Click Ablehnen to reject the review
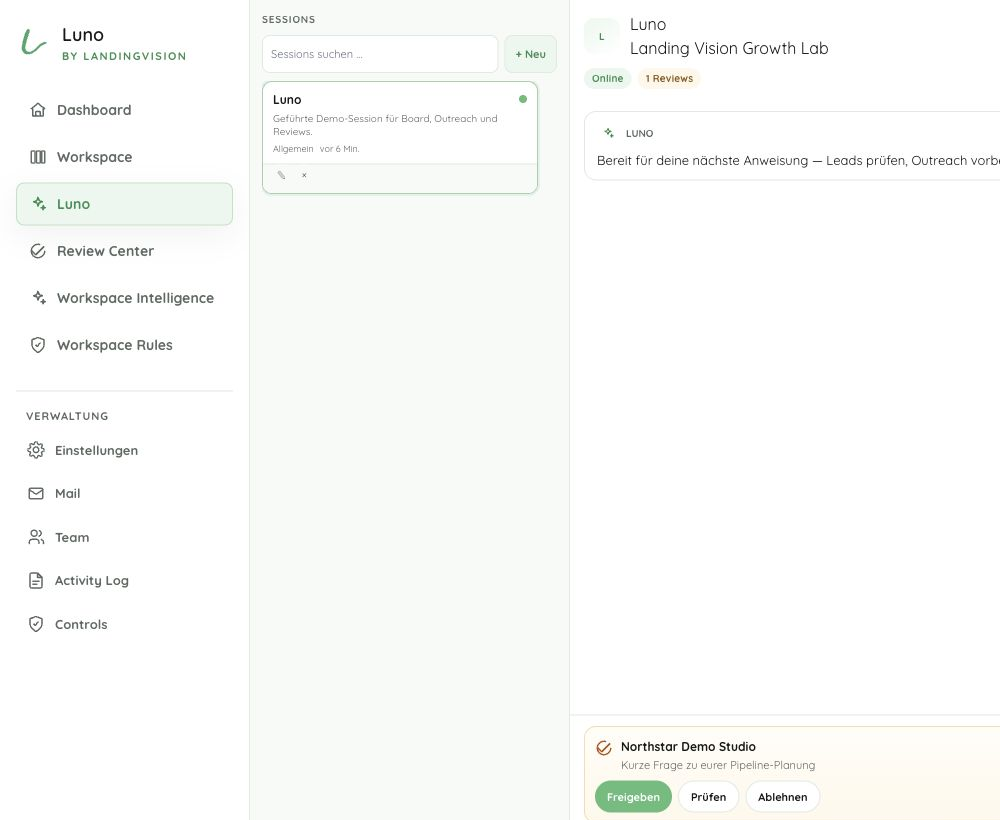Image resolution: width=1000 pixels, height=820 pixels. pos(783,796)
